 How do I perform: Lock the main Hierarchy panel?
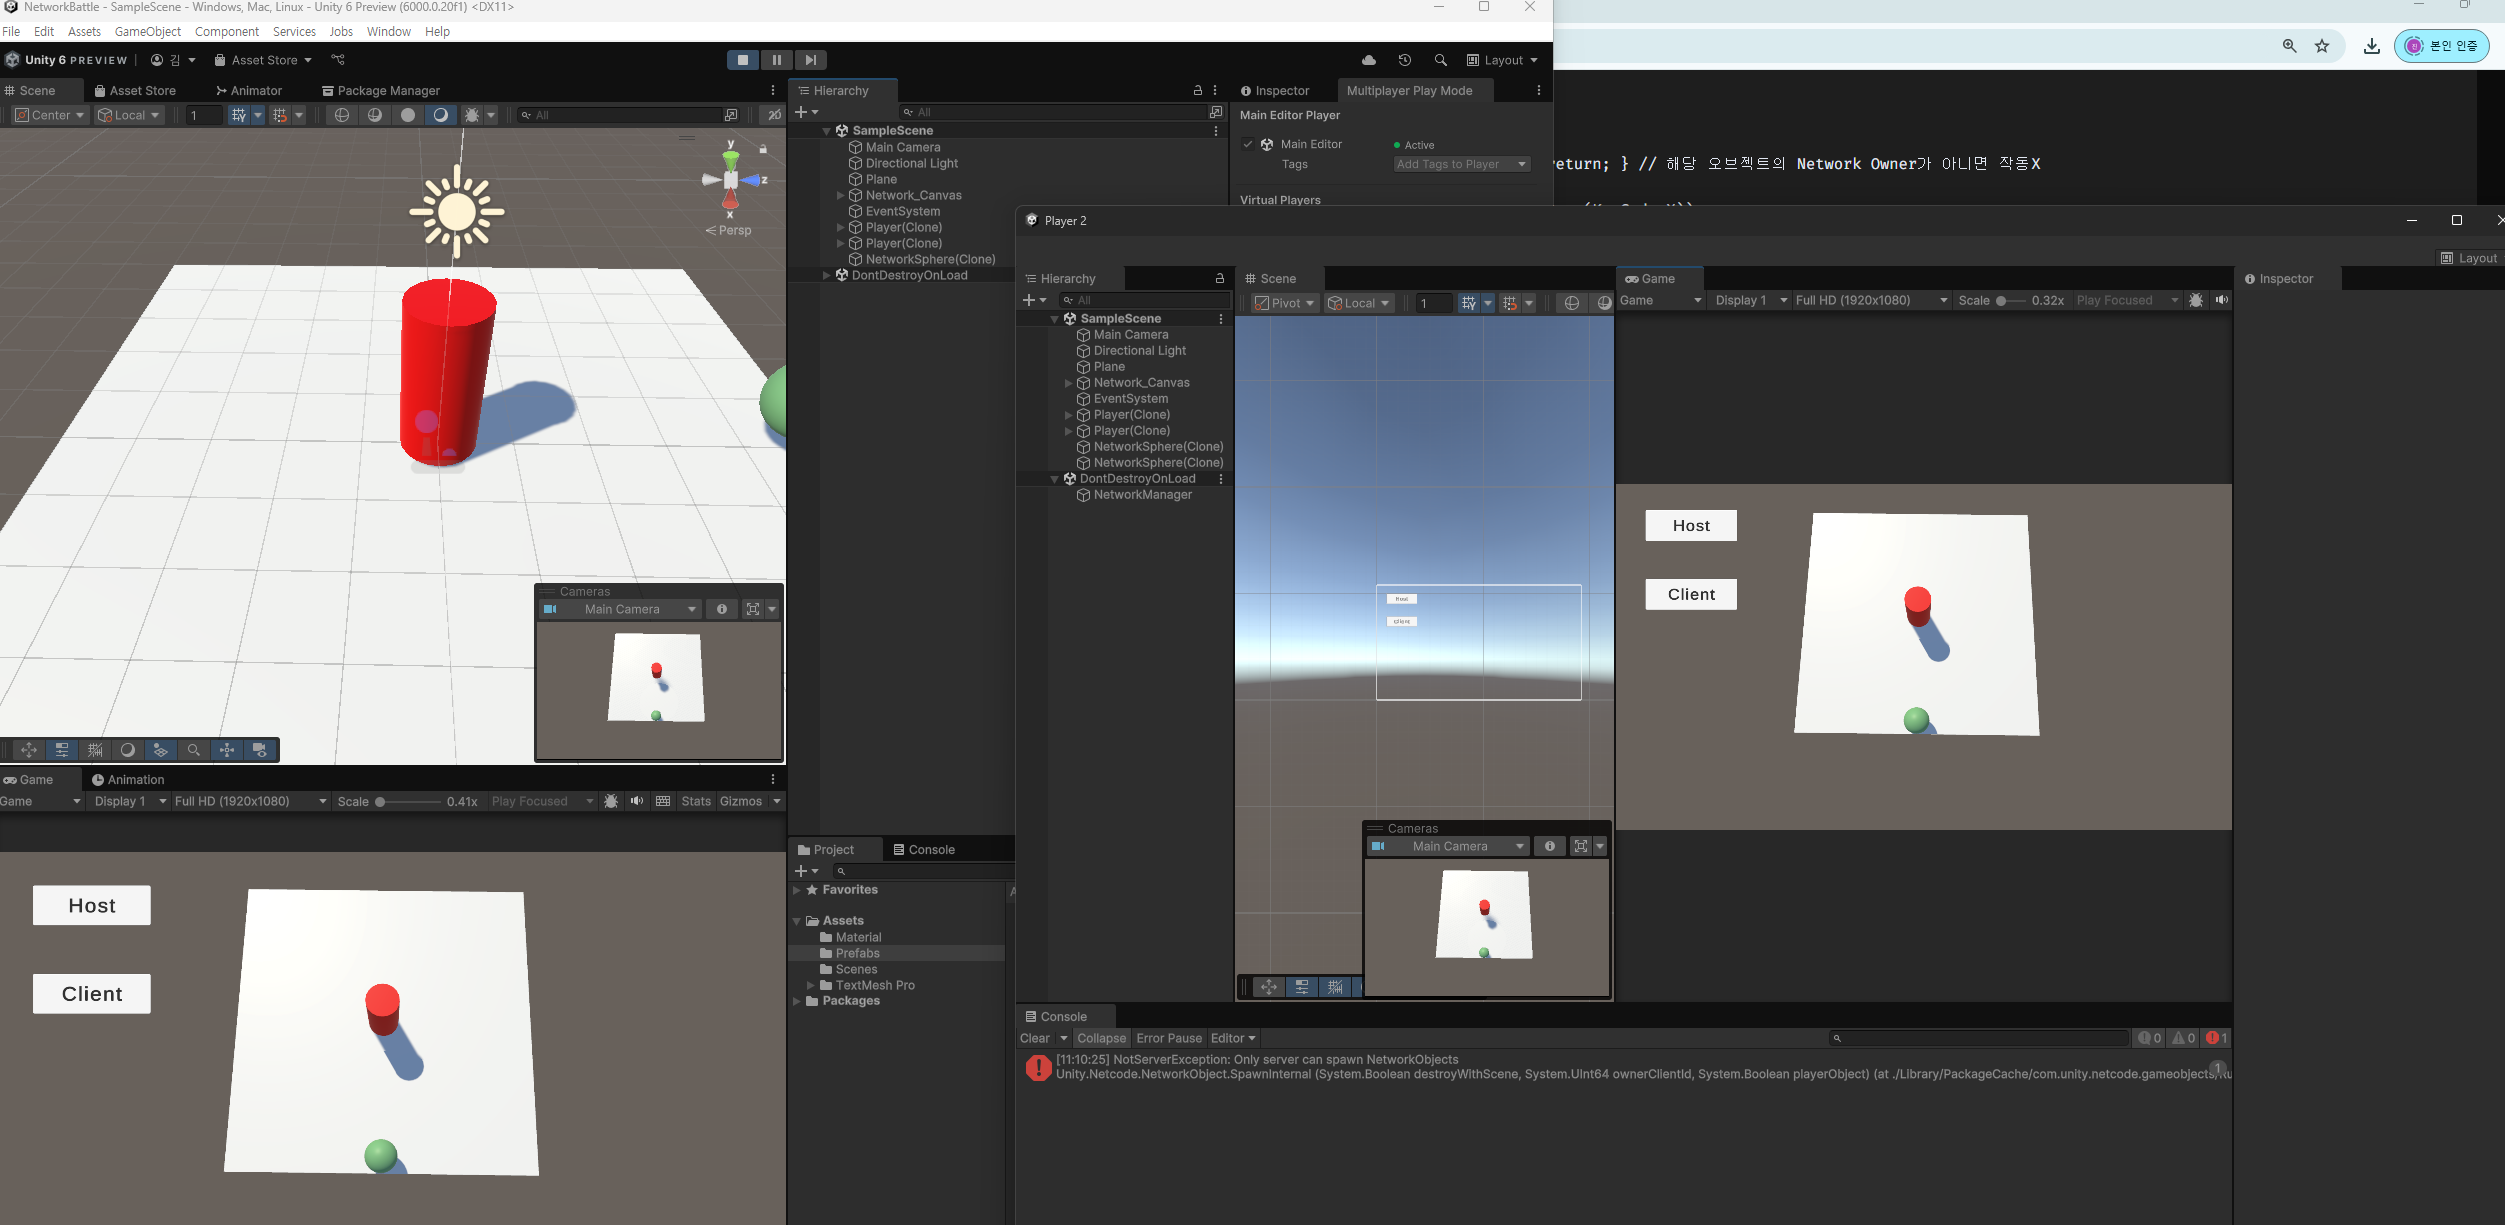click(1197, 90)
